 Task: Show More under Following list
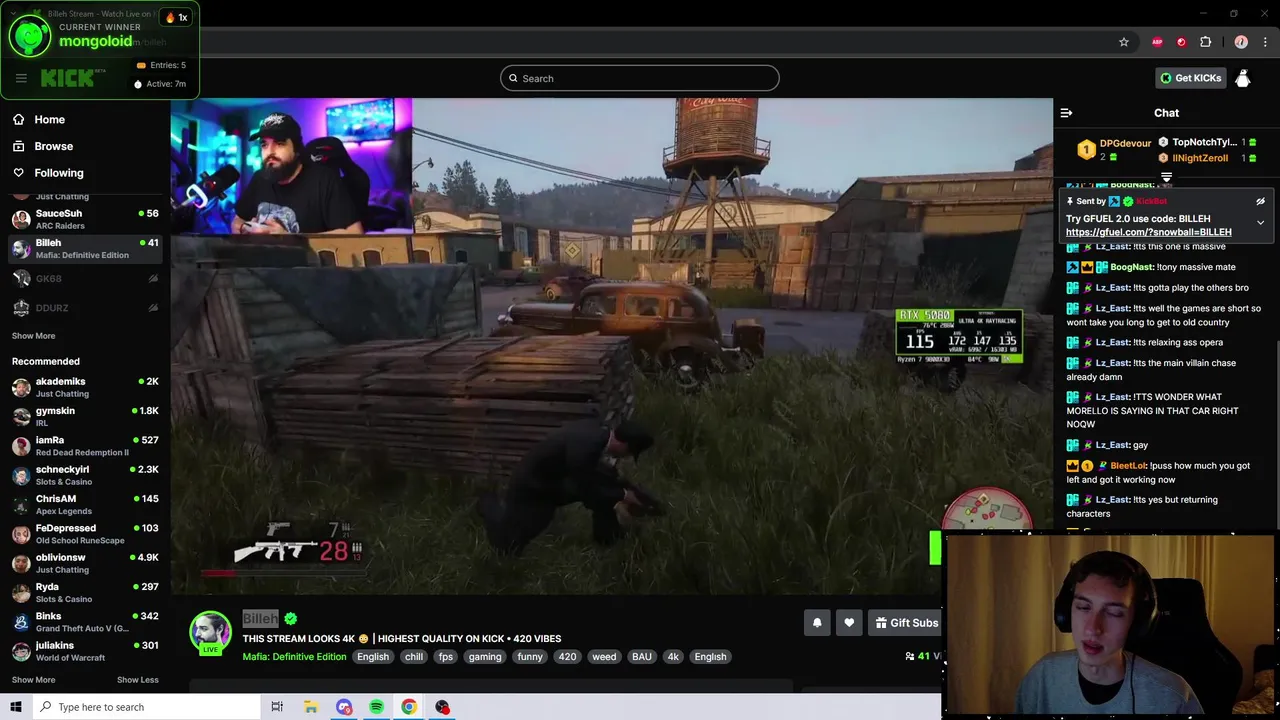click(33, 336)
